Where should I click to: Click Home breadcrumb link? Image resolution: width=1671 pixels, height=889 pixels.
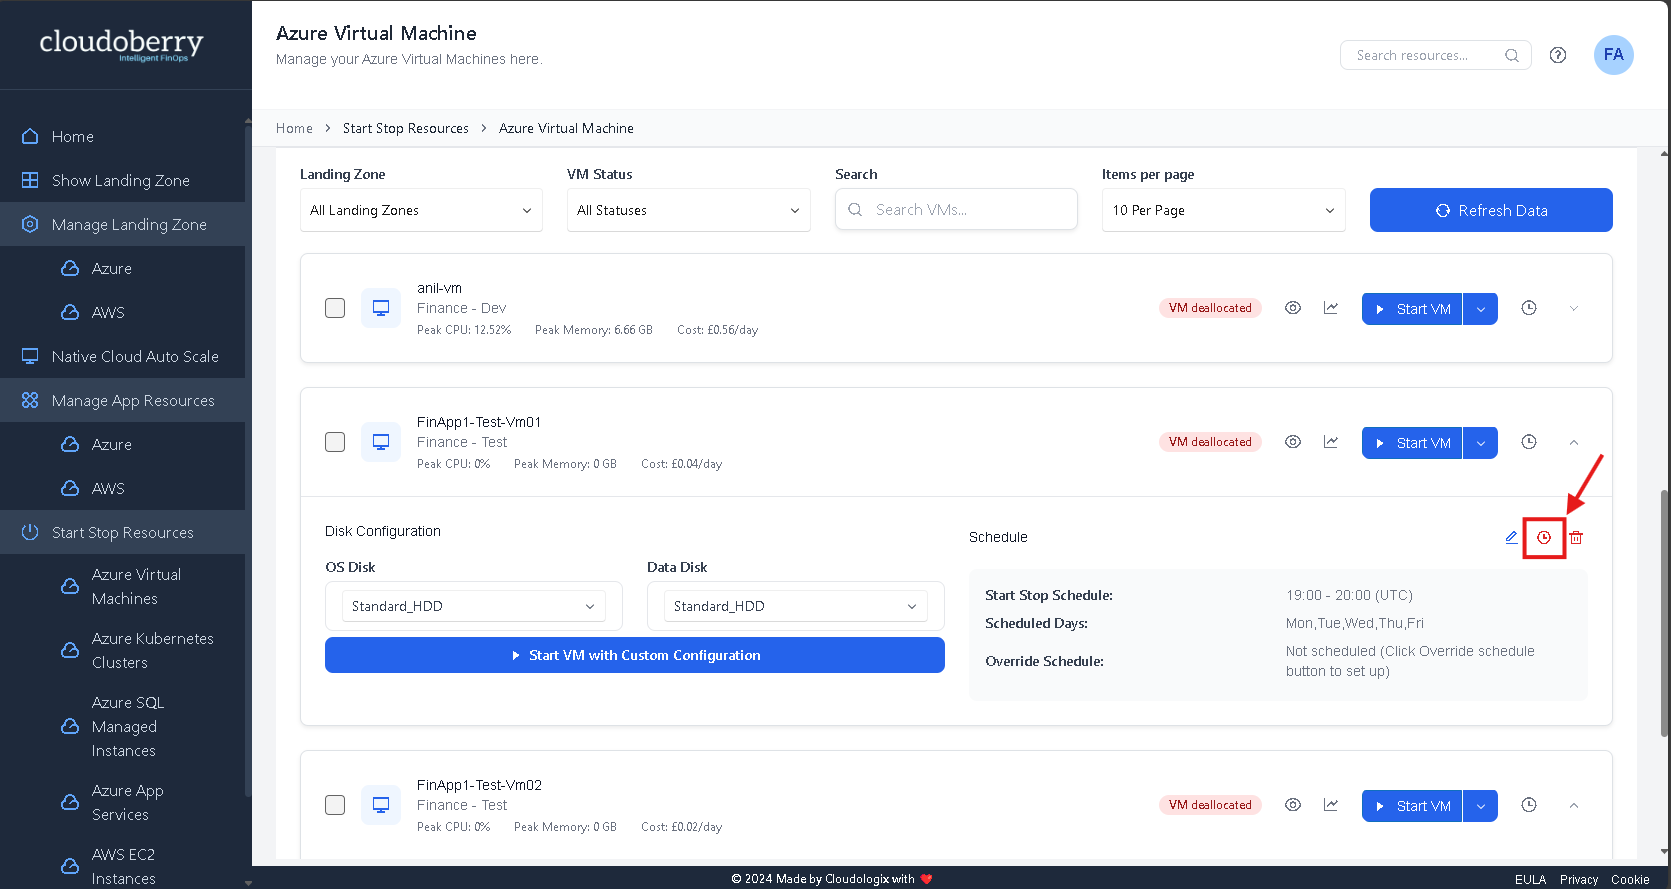(294, 128)
